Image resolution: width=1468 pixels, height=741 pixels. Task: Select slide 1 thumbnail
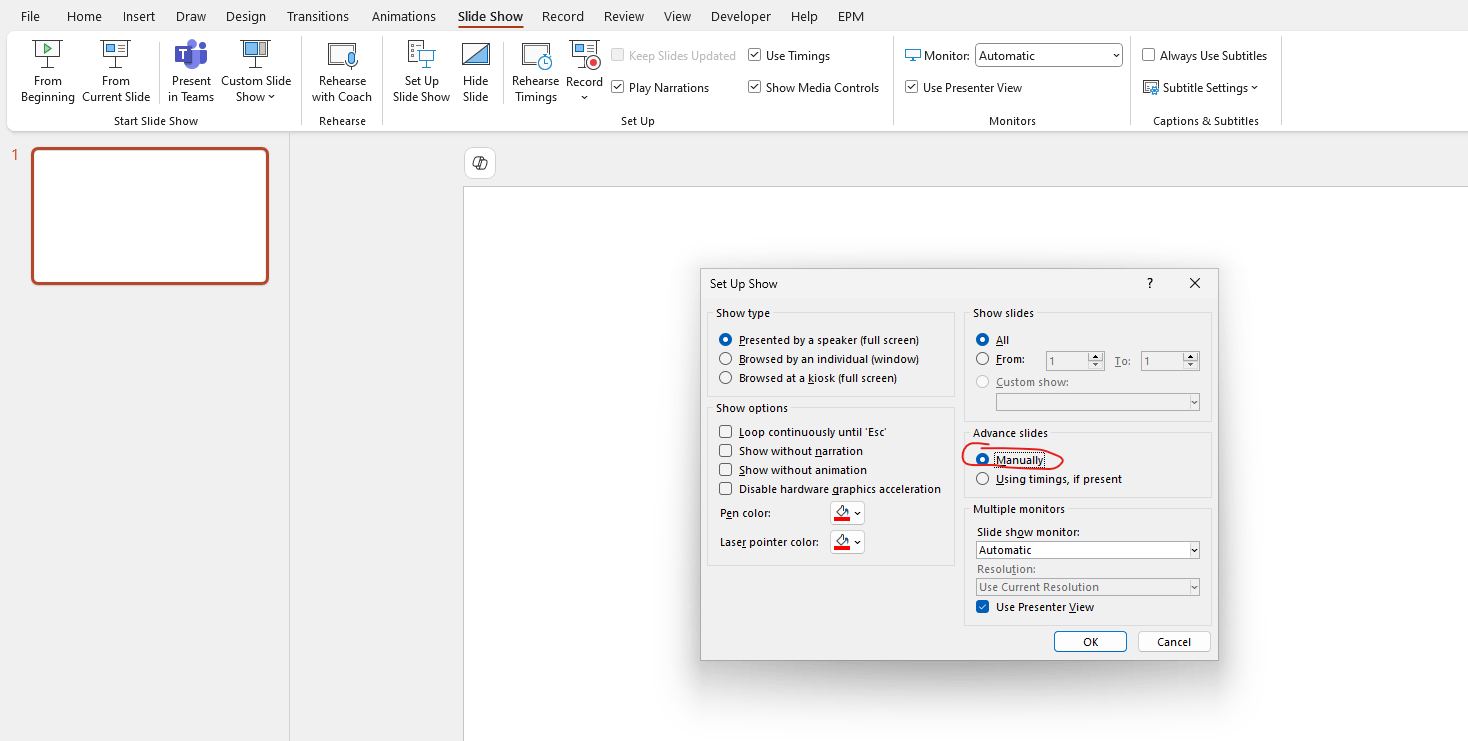[150, 216]
